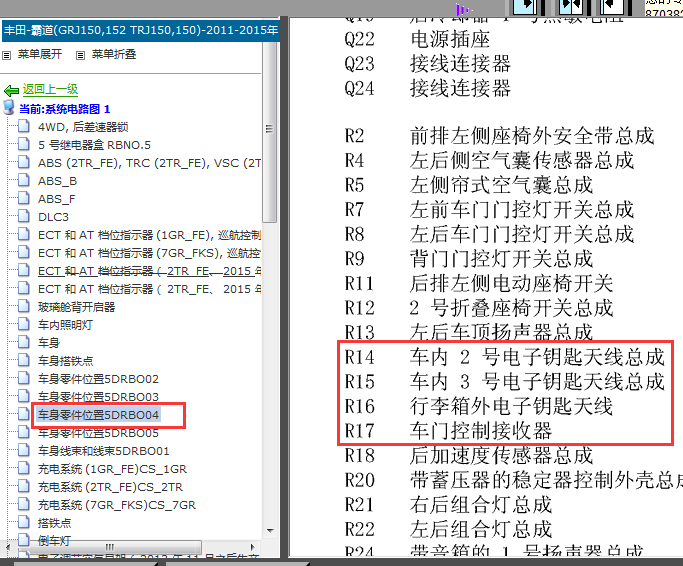Open ECT 和 AT 档位指示器 (7GR_FKS) entry
The width and height of the screenshot is (683, 566).
[x=149, y=253]
